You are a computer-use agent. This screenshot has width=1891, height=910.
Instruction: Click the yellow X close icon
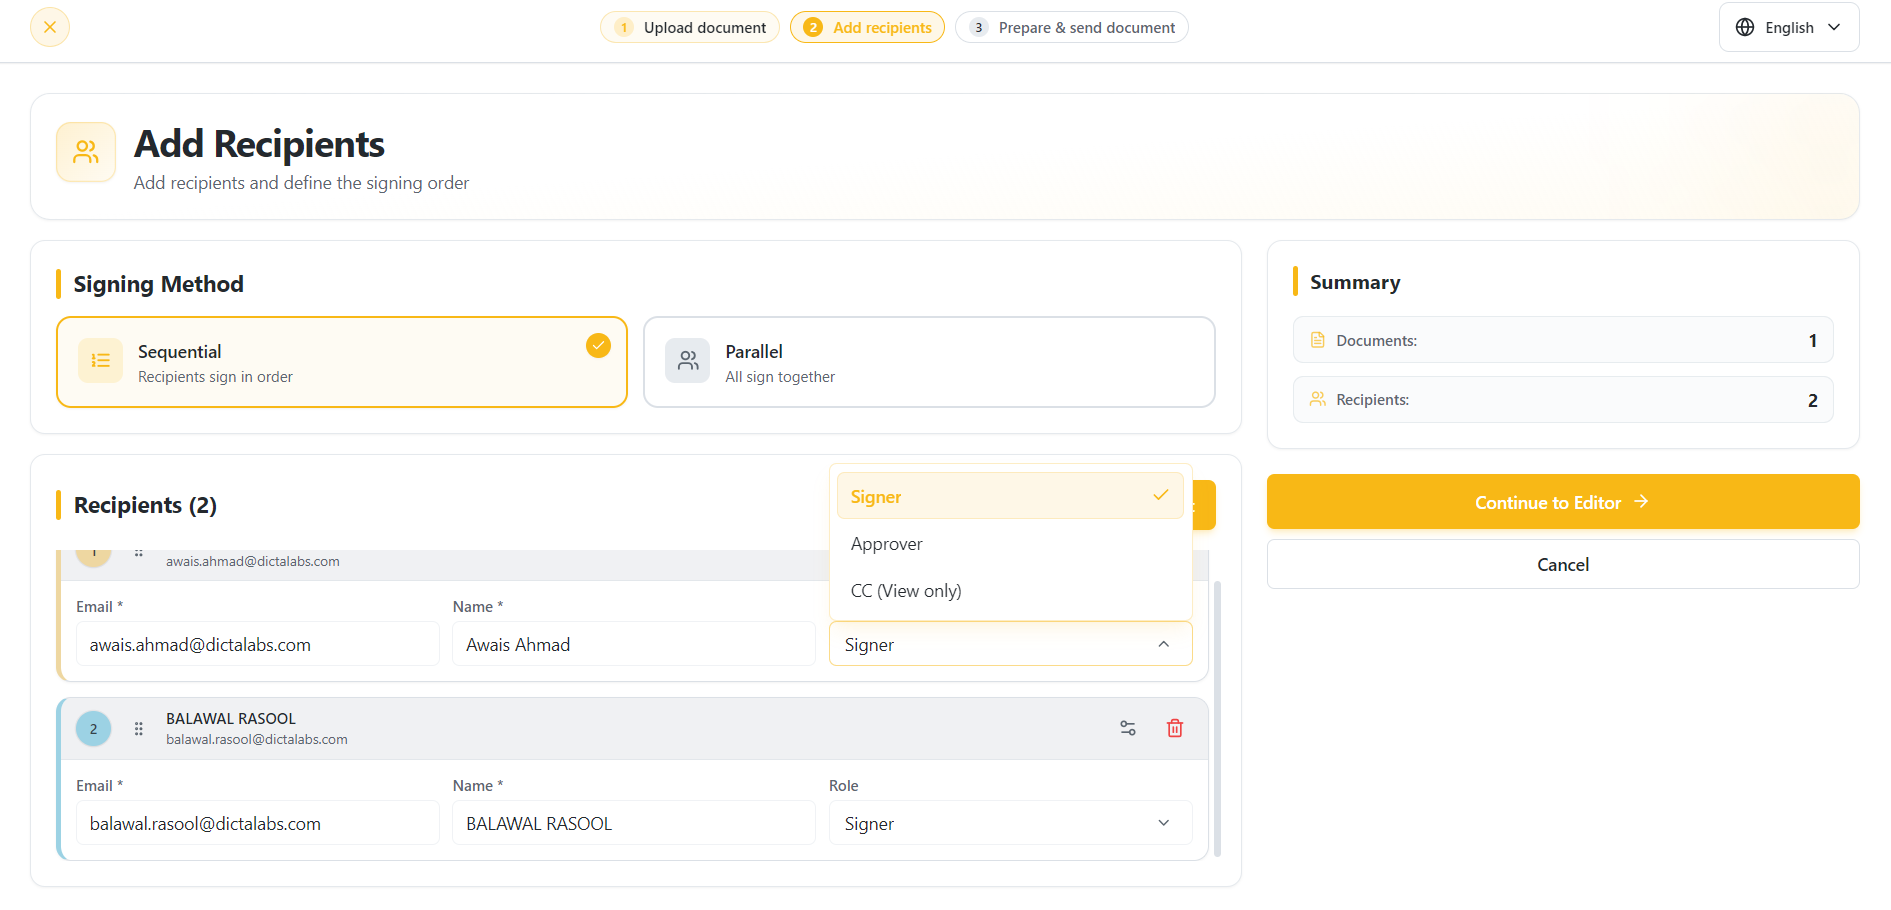(x=50, y=27)
